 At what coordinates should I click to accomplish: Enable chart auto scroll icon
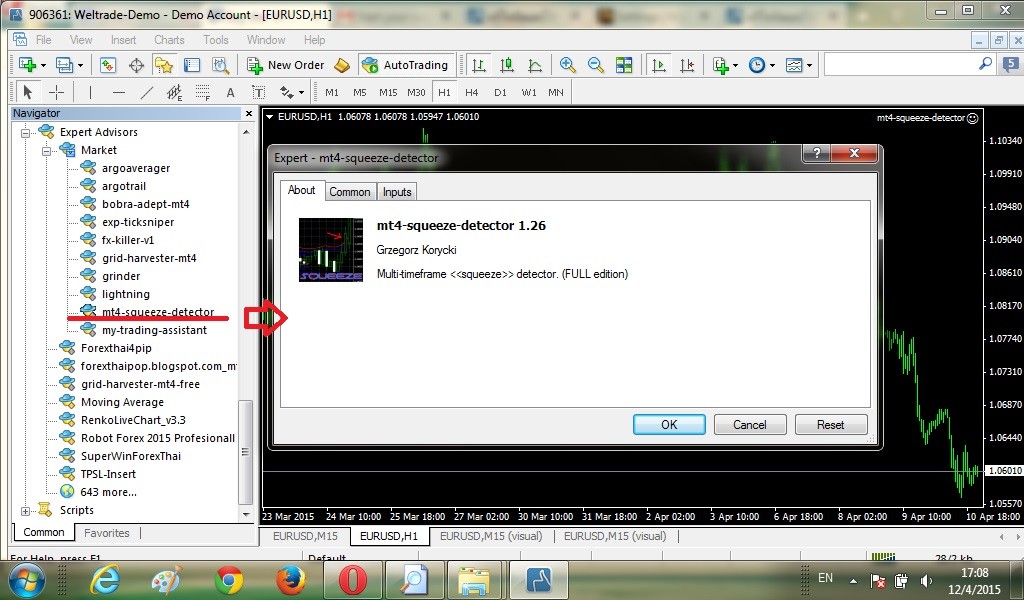[659, 65]
